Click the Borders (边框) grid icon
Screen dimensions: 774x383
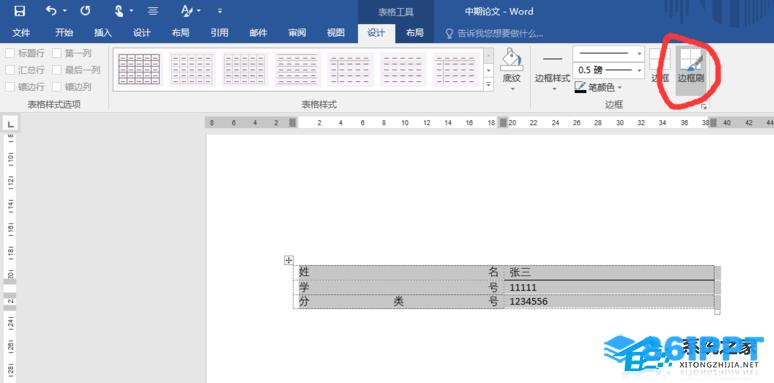[660, 66]
